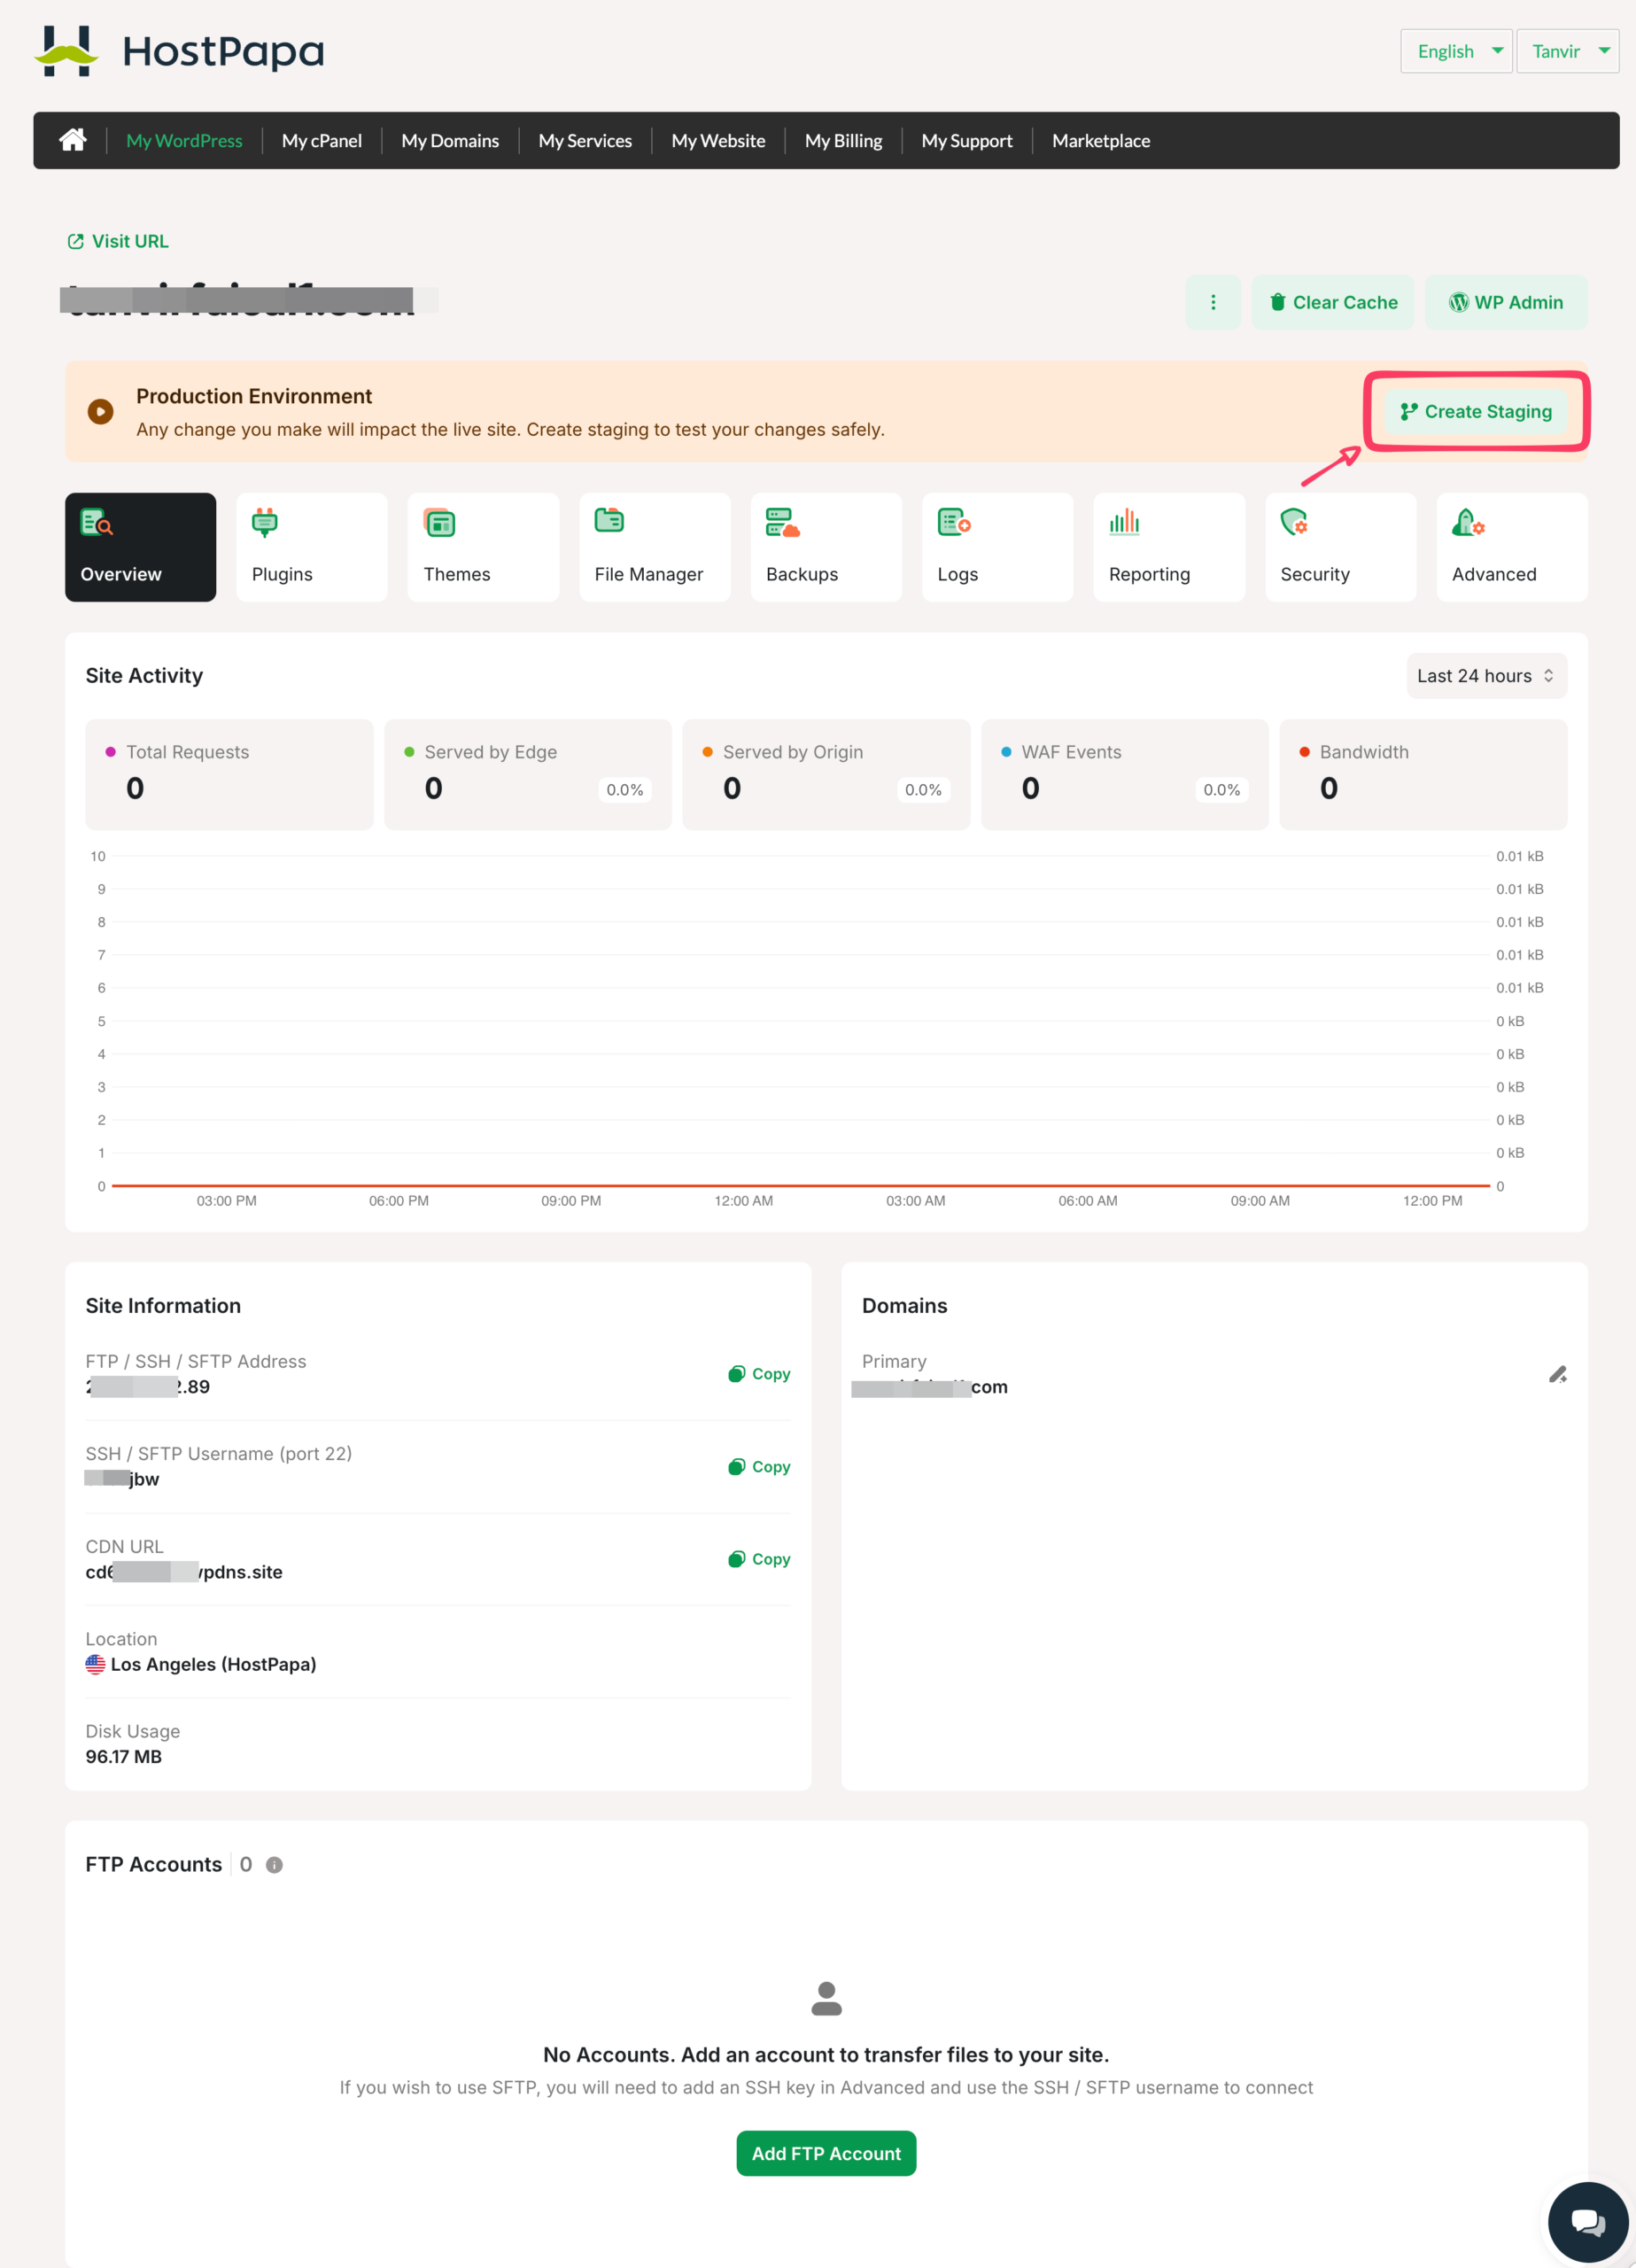Screen dimensions: 1636x2268
Task: Toggle the Bandwidth chart series
Action: [x=1423, y=774]
